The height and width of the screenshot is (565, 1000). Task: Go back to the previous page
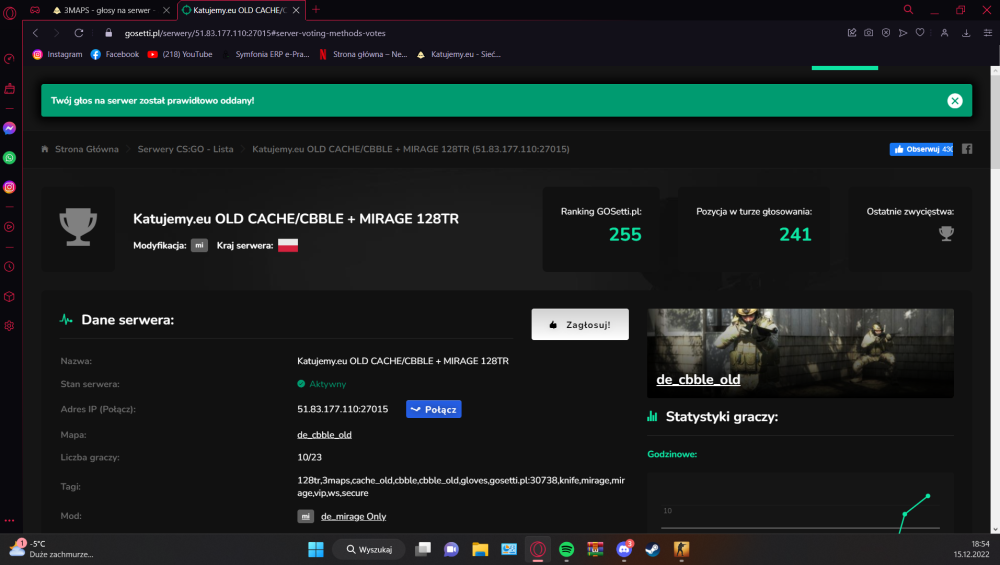tap(36, 33)
